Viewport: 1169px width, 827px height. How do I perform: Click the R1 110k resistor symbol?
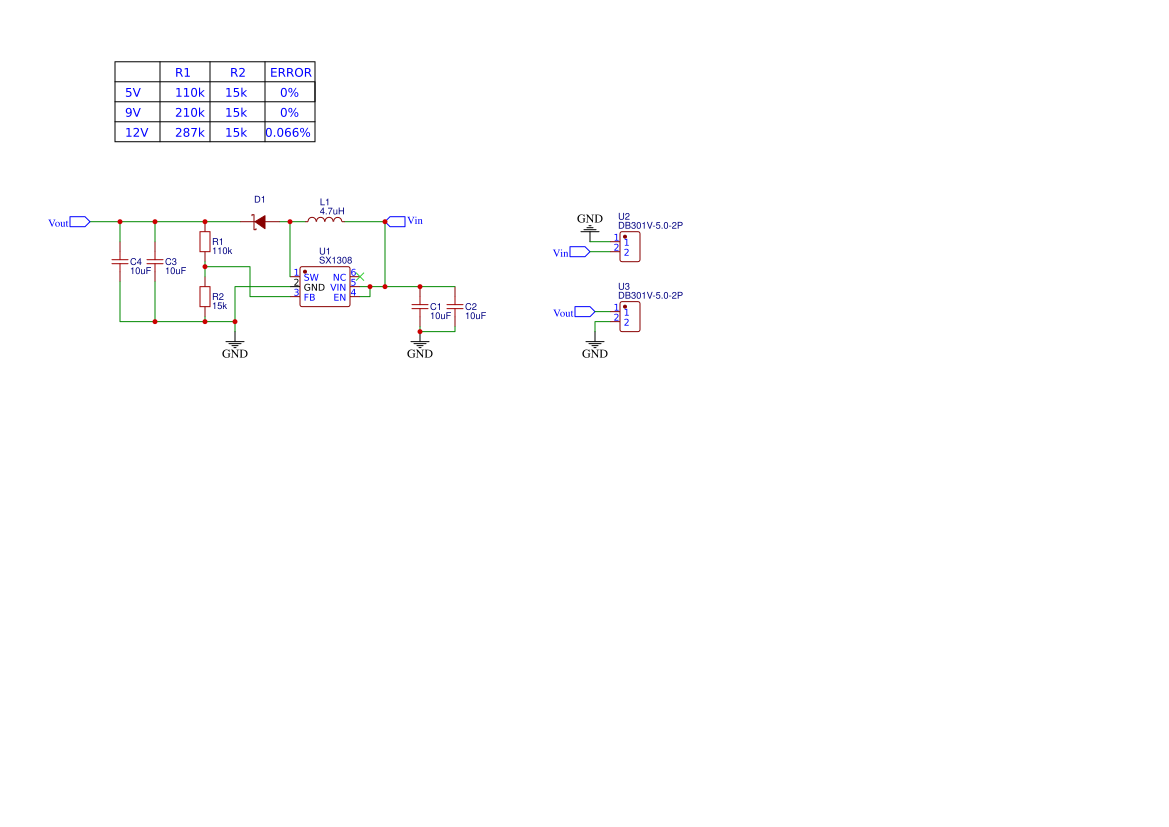(205, 242)
